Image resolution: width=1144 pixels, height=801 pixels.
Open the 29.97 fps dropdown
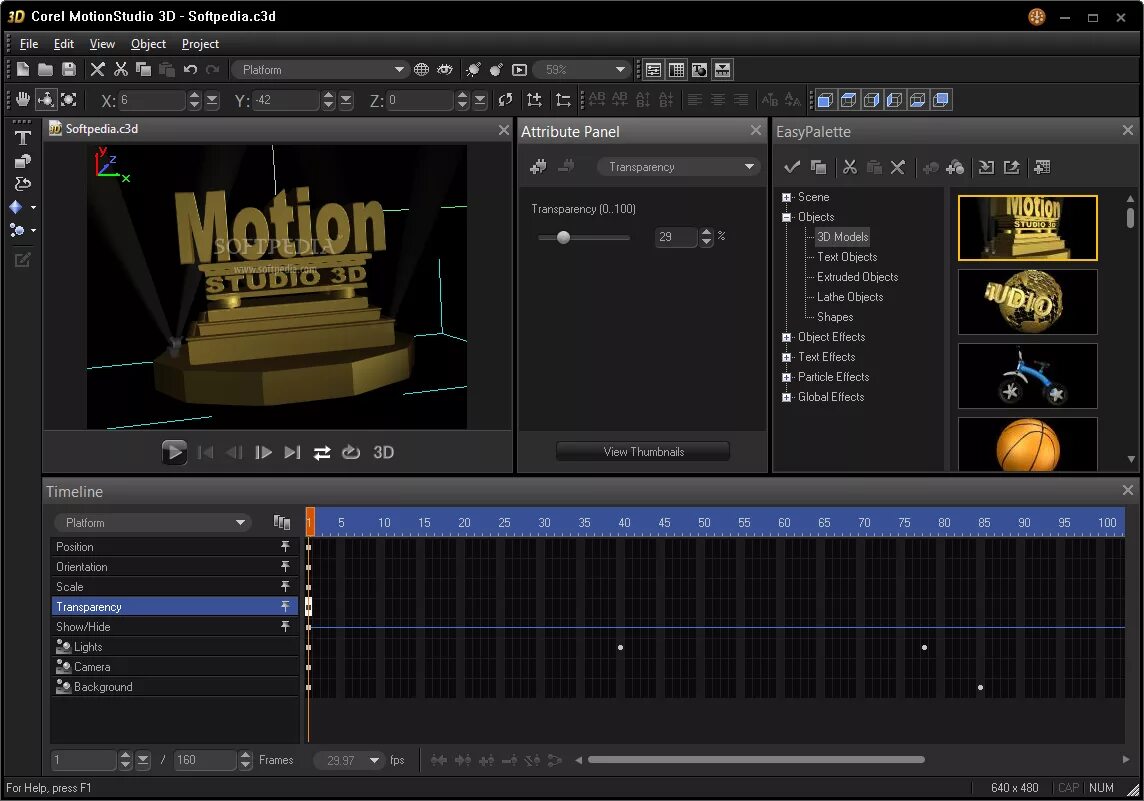coord(348,760)
